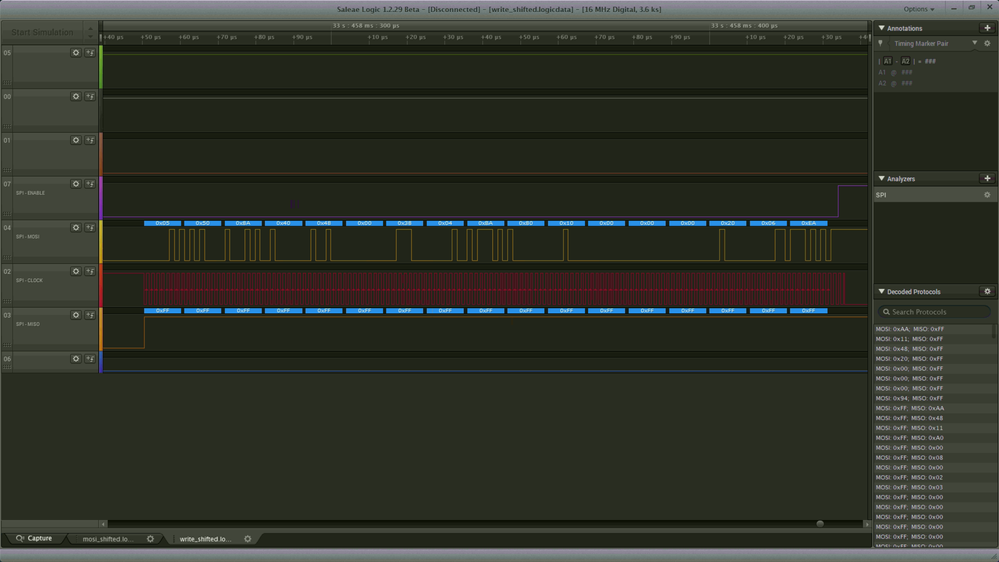
Task: Add a new annotation with plus icon
Action: click(987, 28)
